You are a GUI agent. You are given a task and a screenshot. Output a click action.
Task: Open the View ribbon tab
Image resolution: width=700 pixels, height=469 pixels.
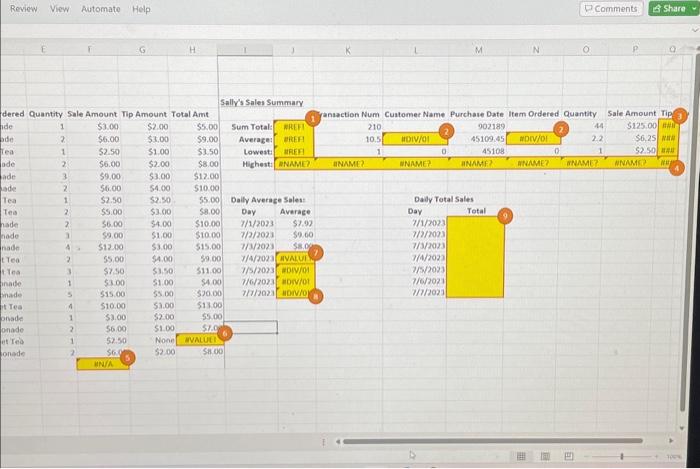59,8
